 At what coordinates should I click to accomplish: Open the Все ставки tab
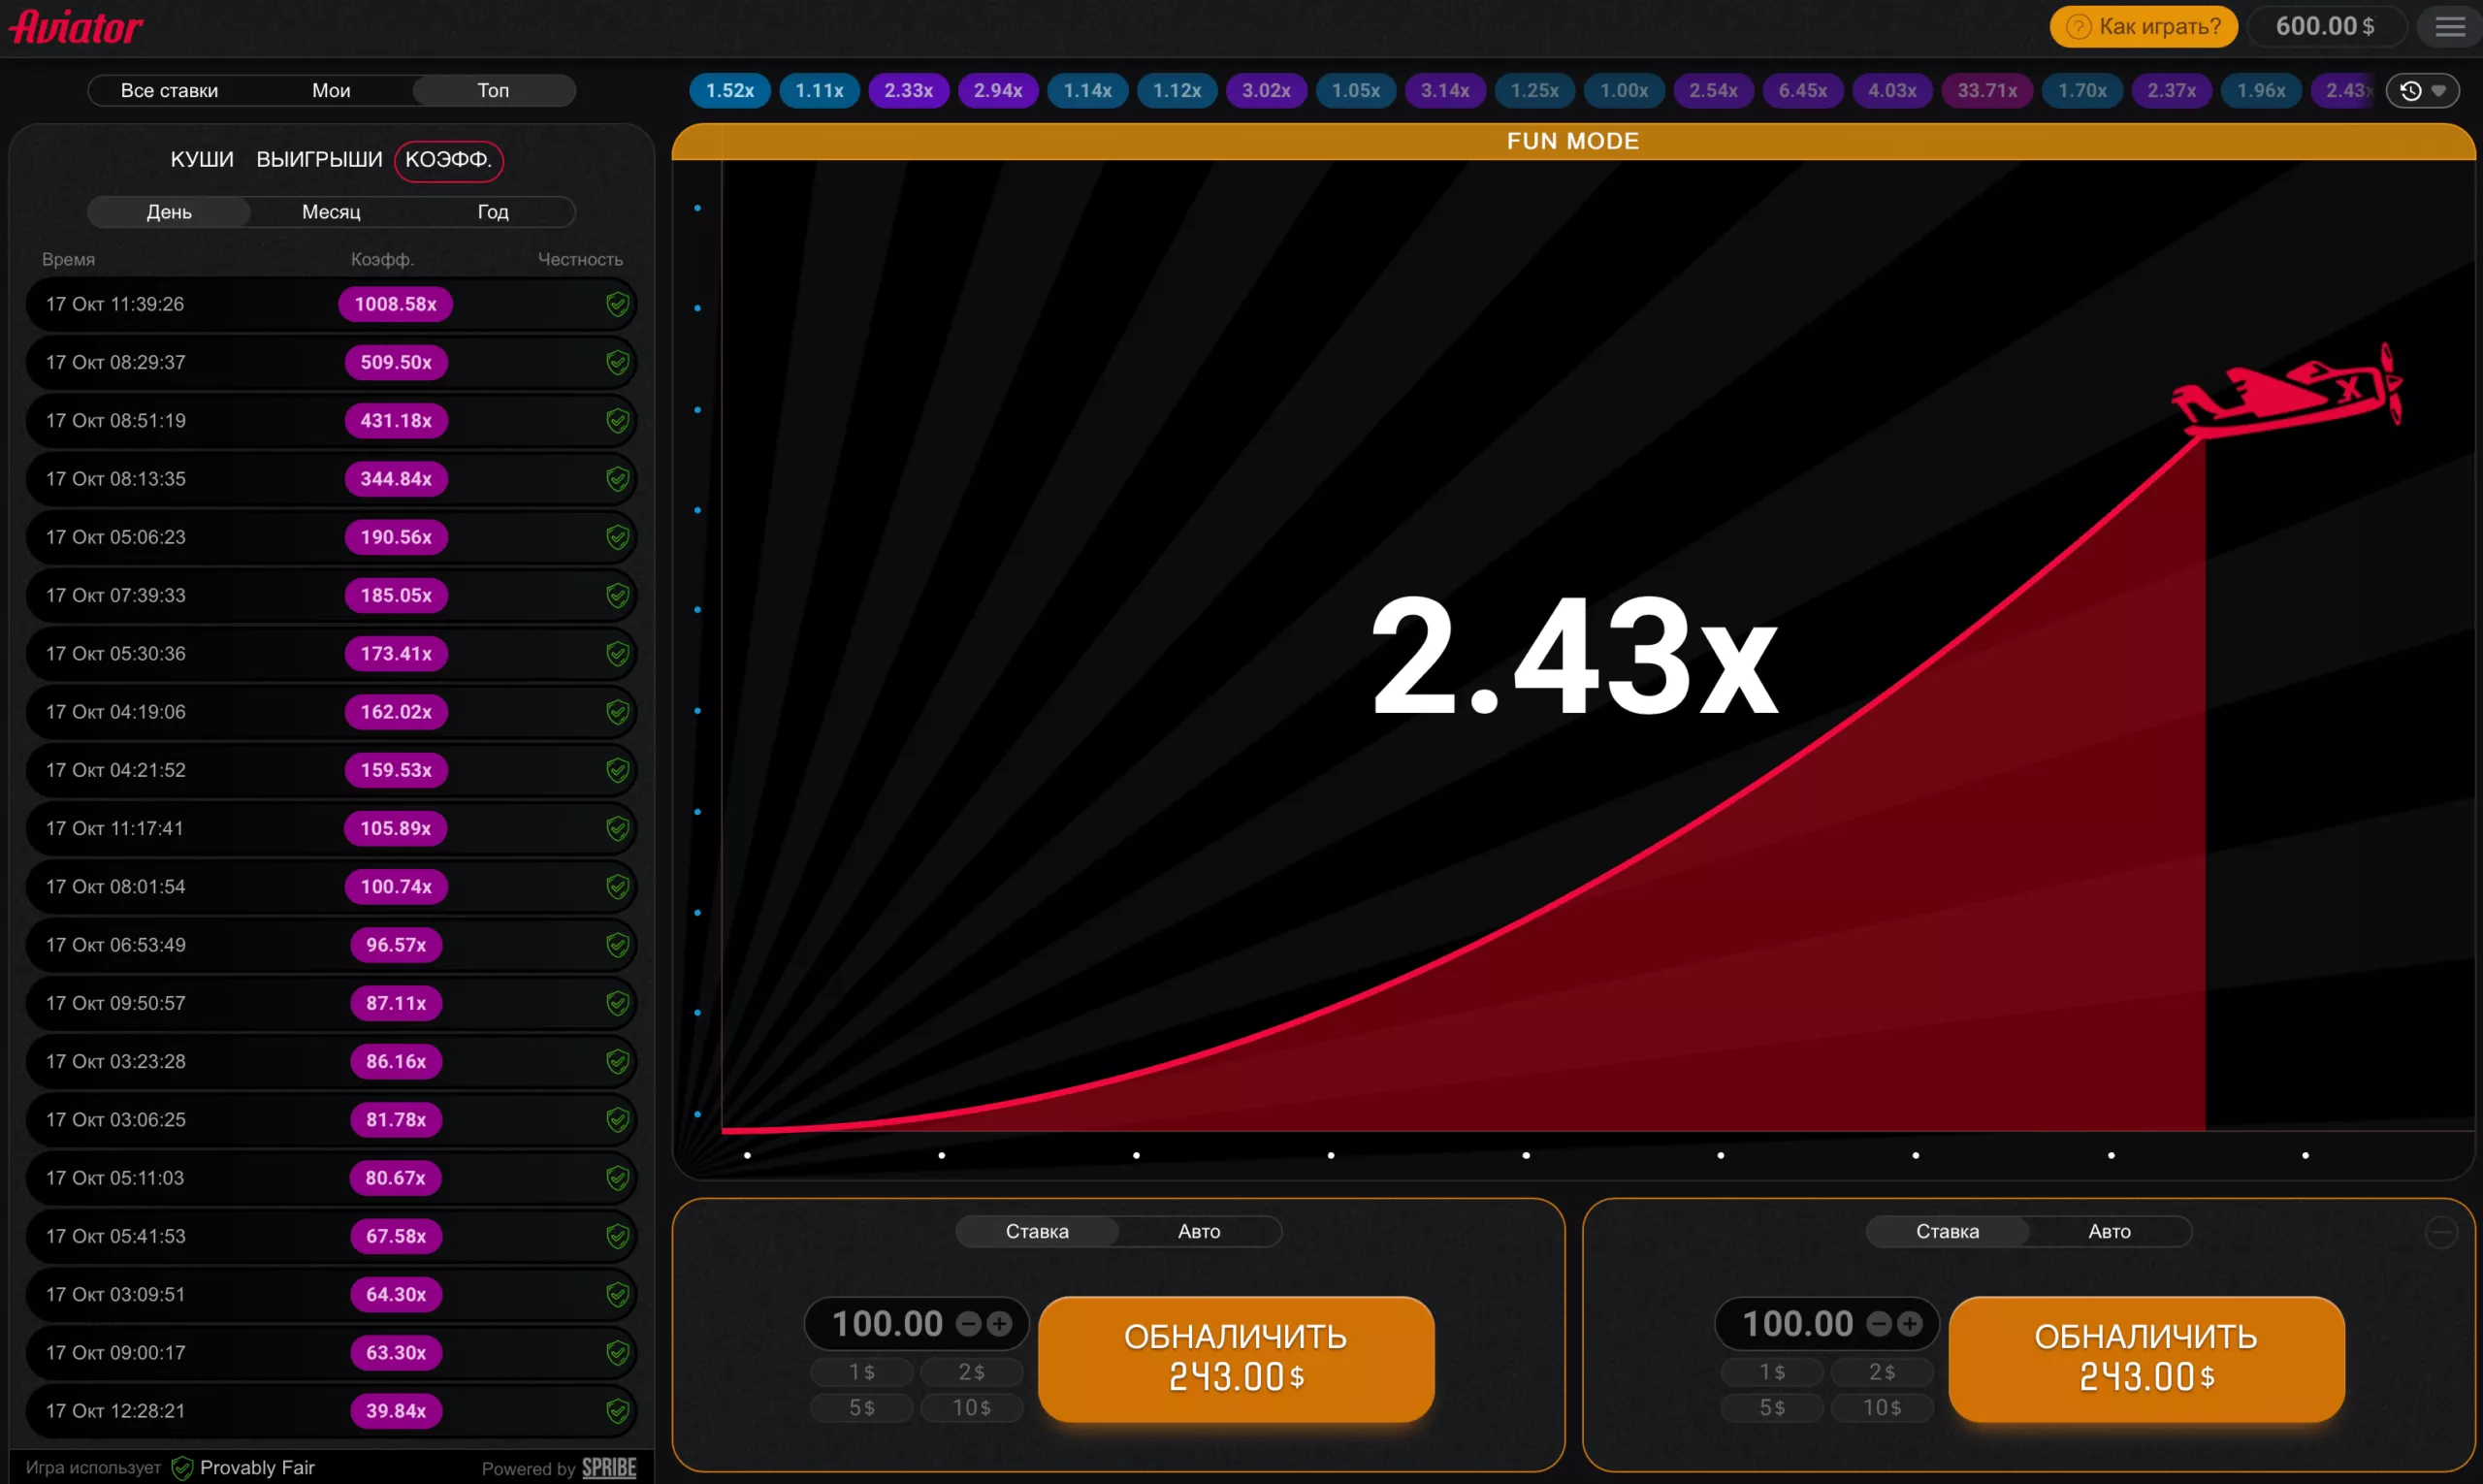[x=169, y=91]
